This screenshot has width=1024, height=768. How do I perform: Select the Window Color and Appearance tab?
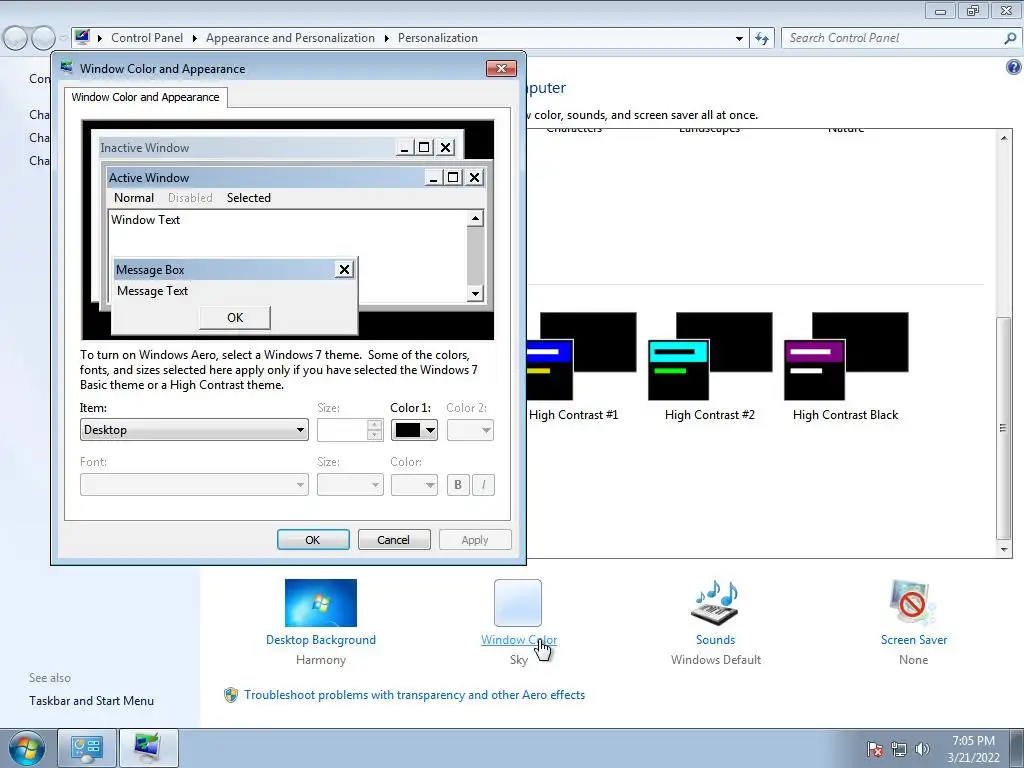[x=146, y=97]
